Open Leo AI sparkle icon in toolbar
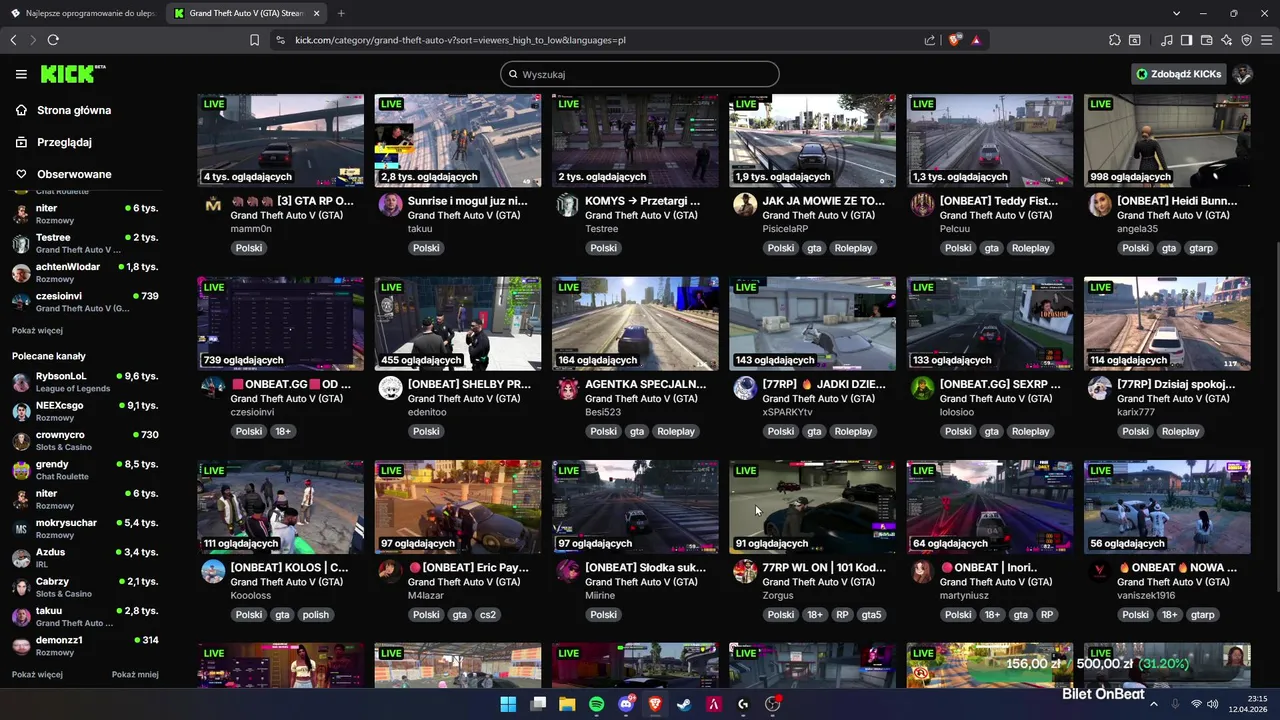 pos(1227,40)
